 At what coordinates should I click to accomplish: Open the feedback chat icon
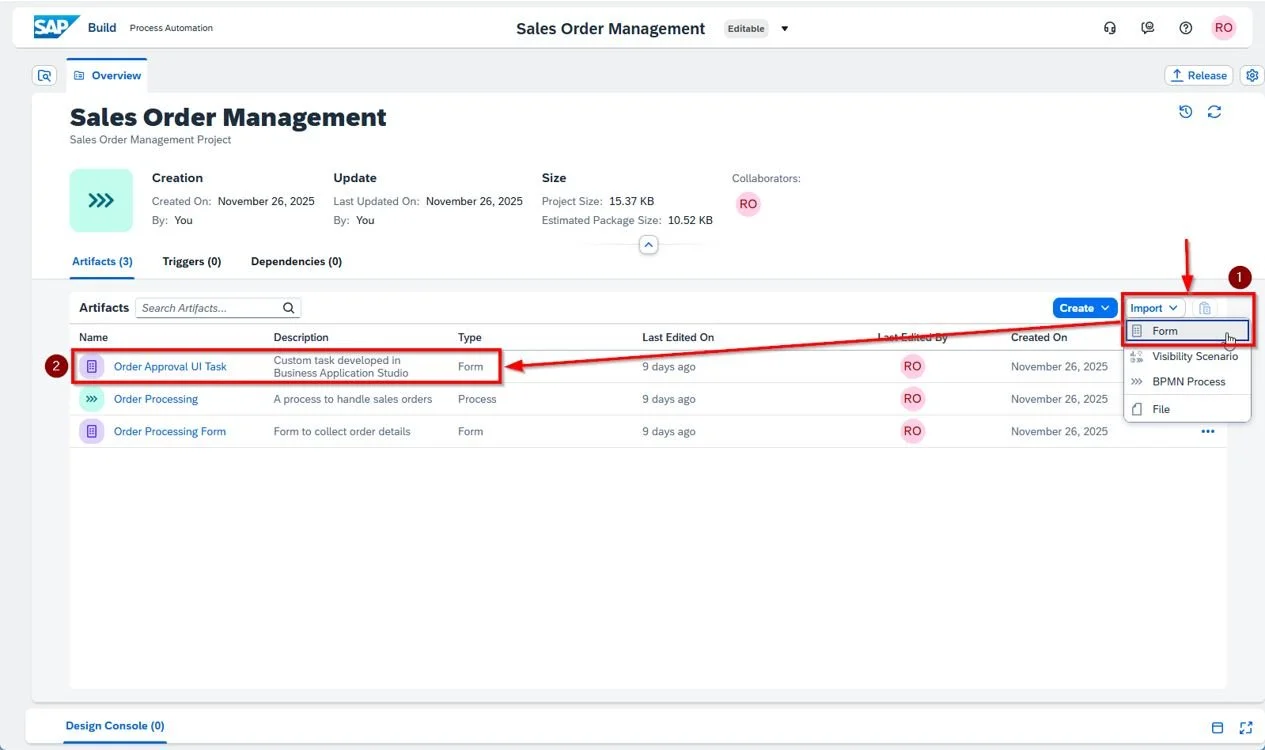(1148, 28)
